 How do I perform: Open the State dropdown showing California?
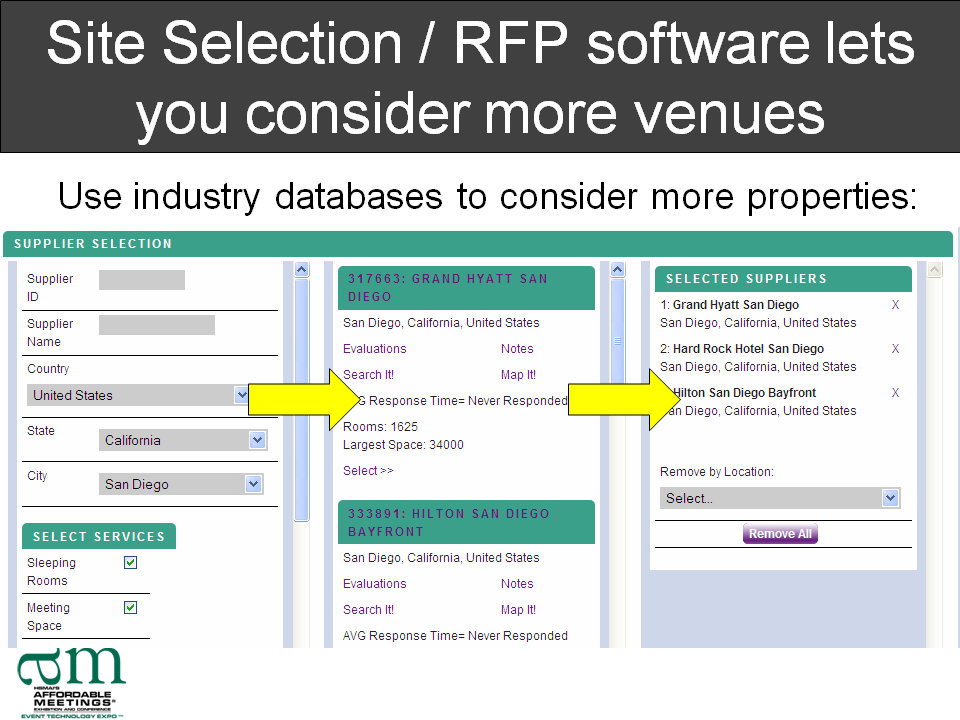[x=183, y=440]
